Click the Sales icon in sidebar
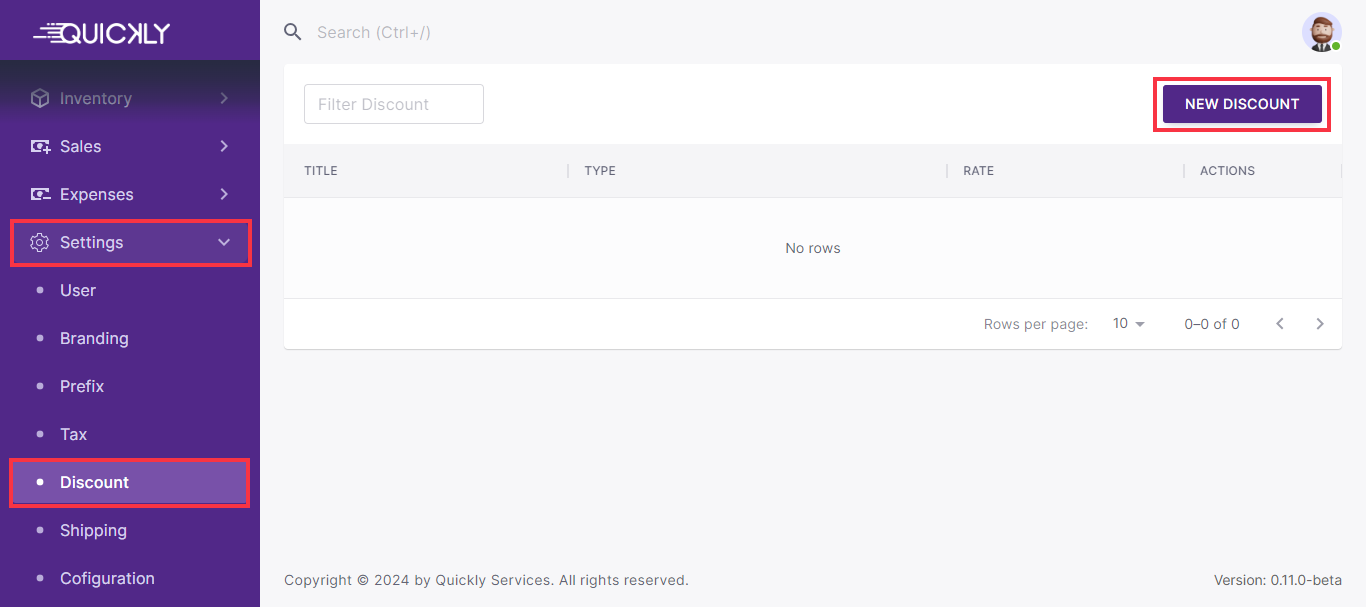The height and width of the screenshot is (607, 1366). [40, 146]
